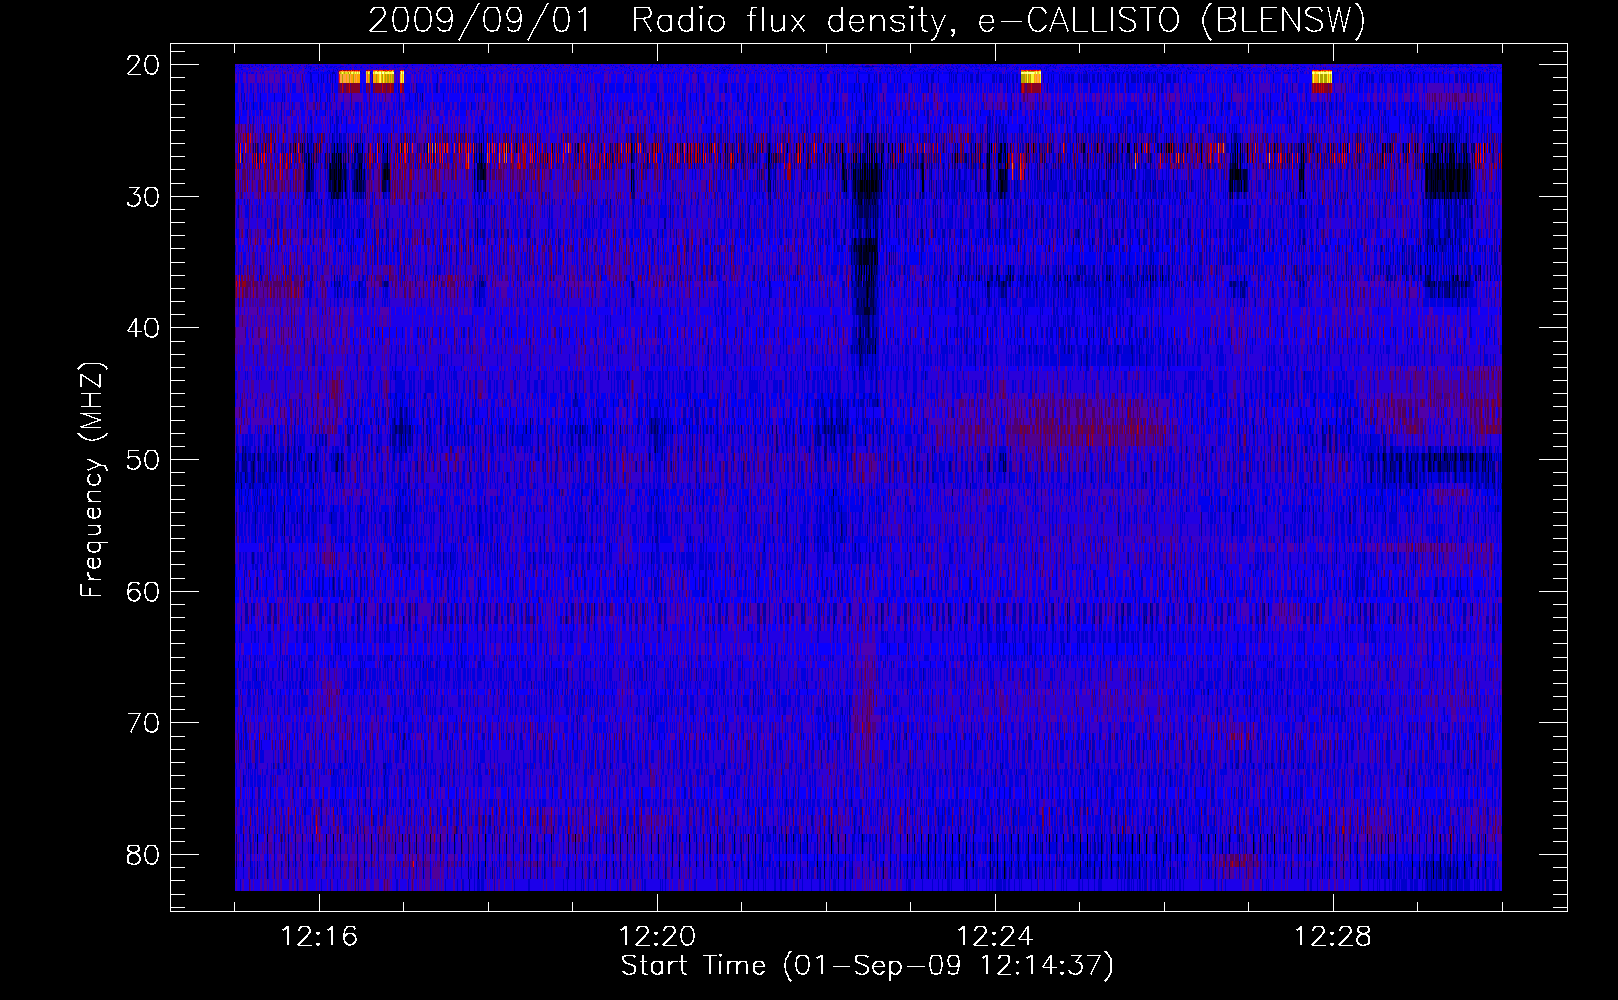This screenshot has height=1000, width=1618.
Task: Click the '50' frequency tick label
Action: coord(144,459)
